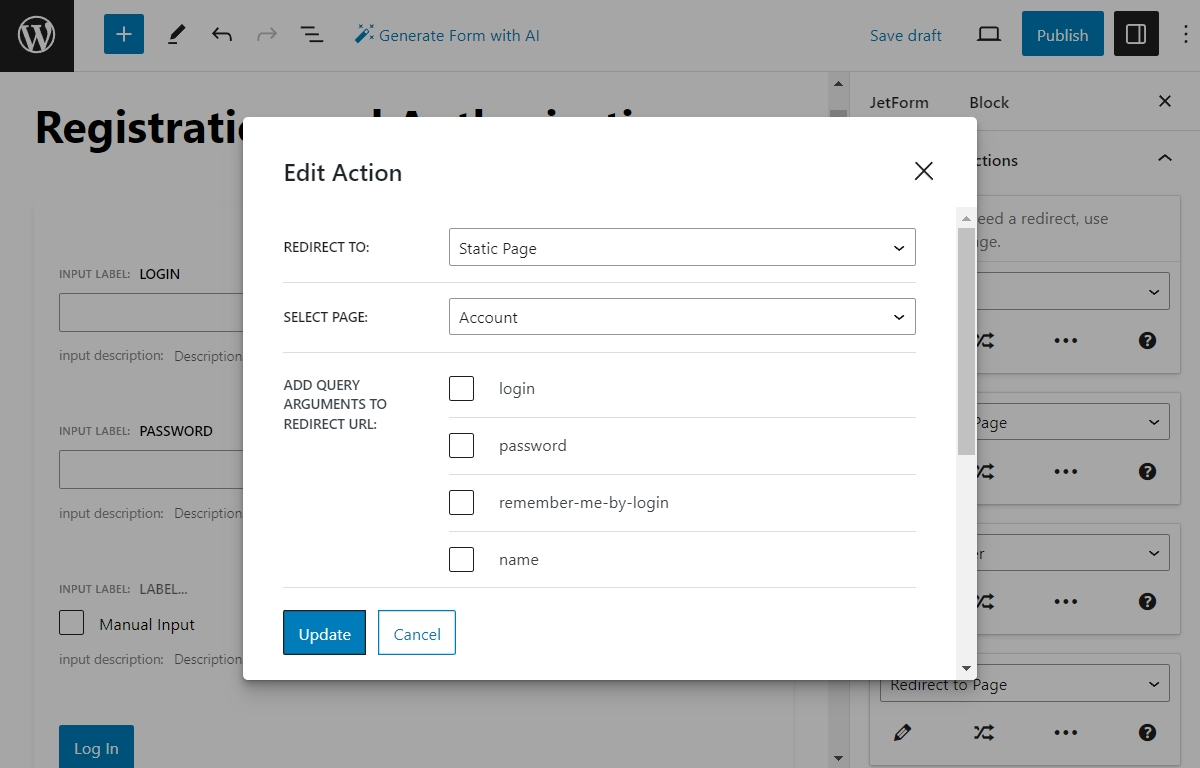Open the Select Page dropdown showing Account
The width and height of the screenshot is (1200, 768).
tap(682, 316)
